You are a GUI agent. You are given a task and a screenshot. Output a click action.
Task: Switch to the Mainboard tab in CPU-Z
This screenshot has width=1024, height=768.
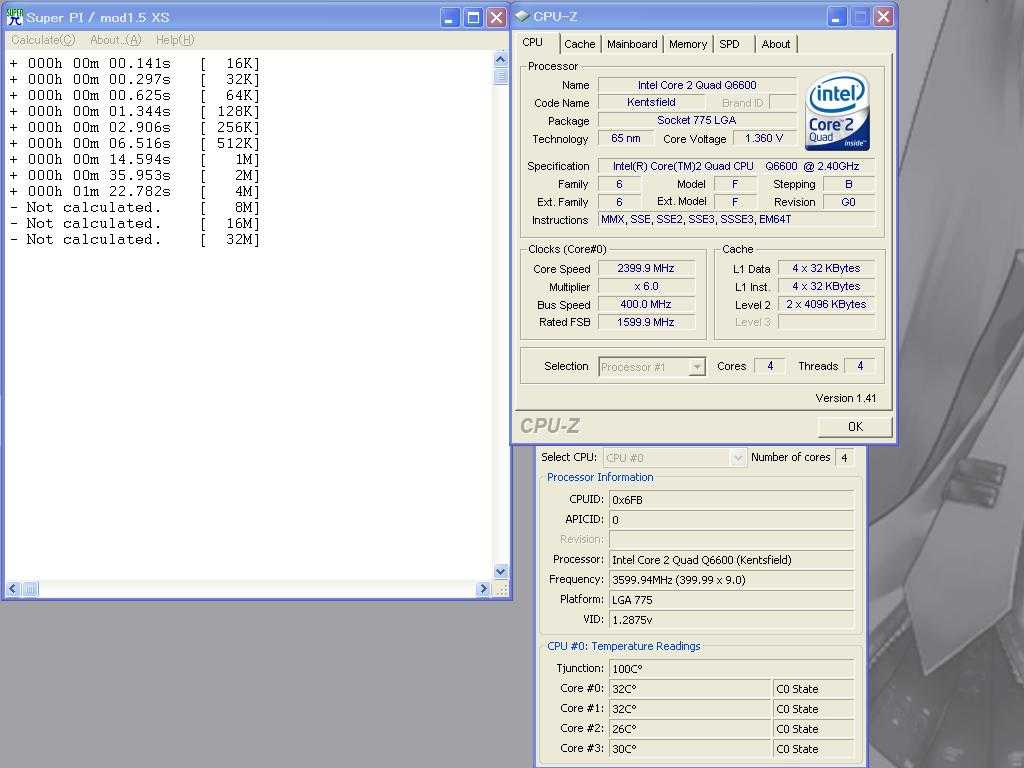pos(632,44)
